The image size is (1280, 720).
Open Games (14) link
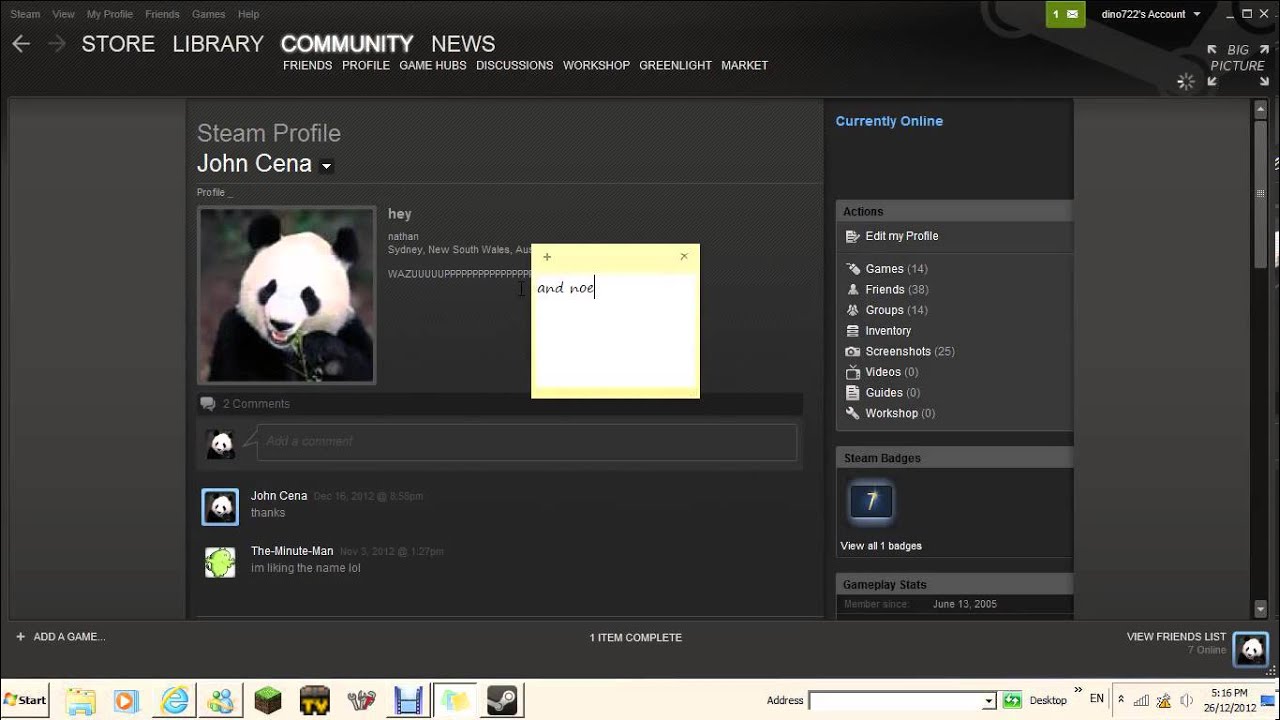click(896, 269)
